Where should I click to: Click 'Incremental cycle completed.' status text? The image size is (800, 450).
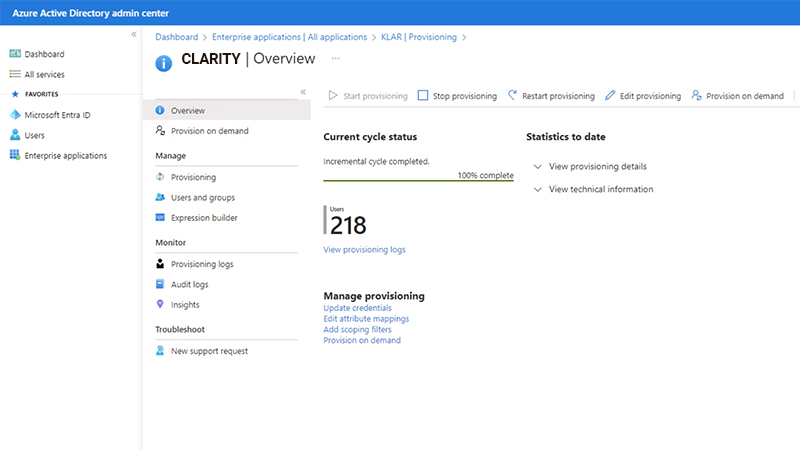(x=376, y=161)
